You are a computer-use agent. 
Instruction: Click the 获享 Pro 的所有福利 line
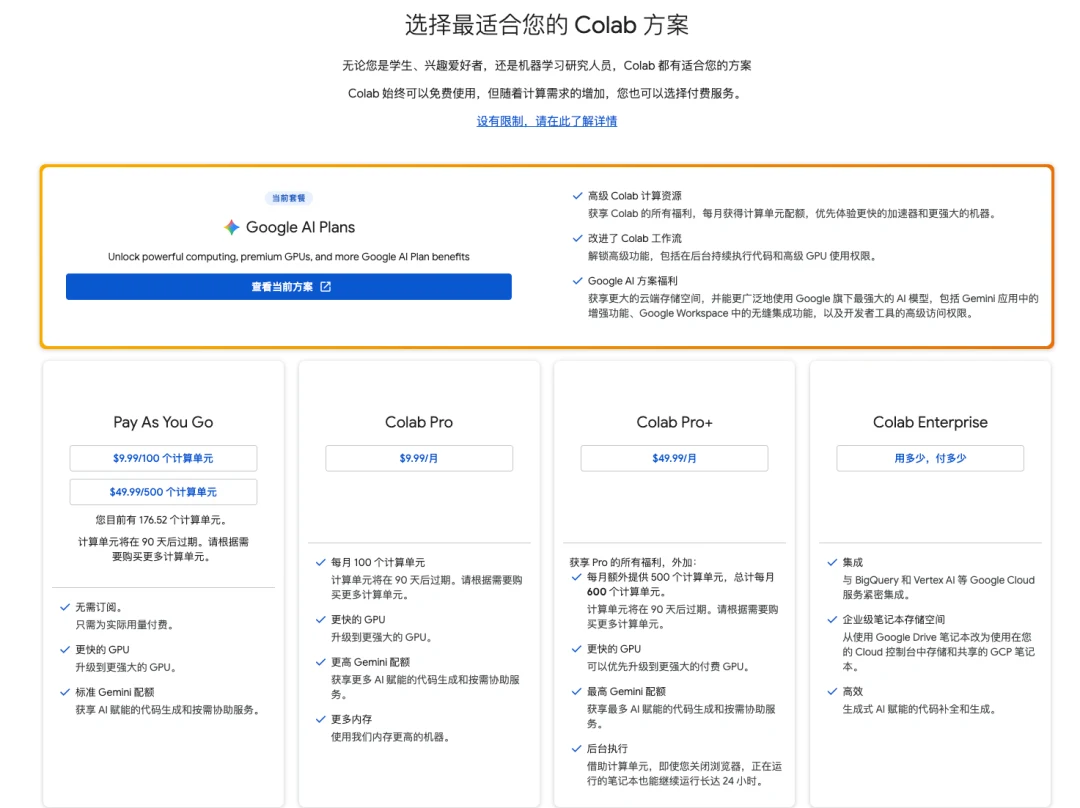click(633, 562)
